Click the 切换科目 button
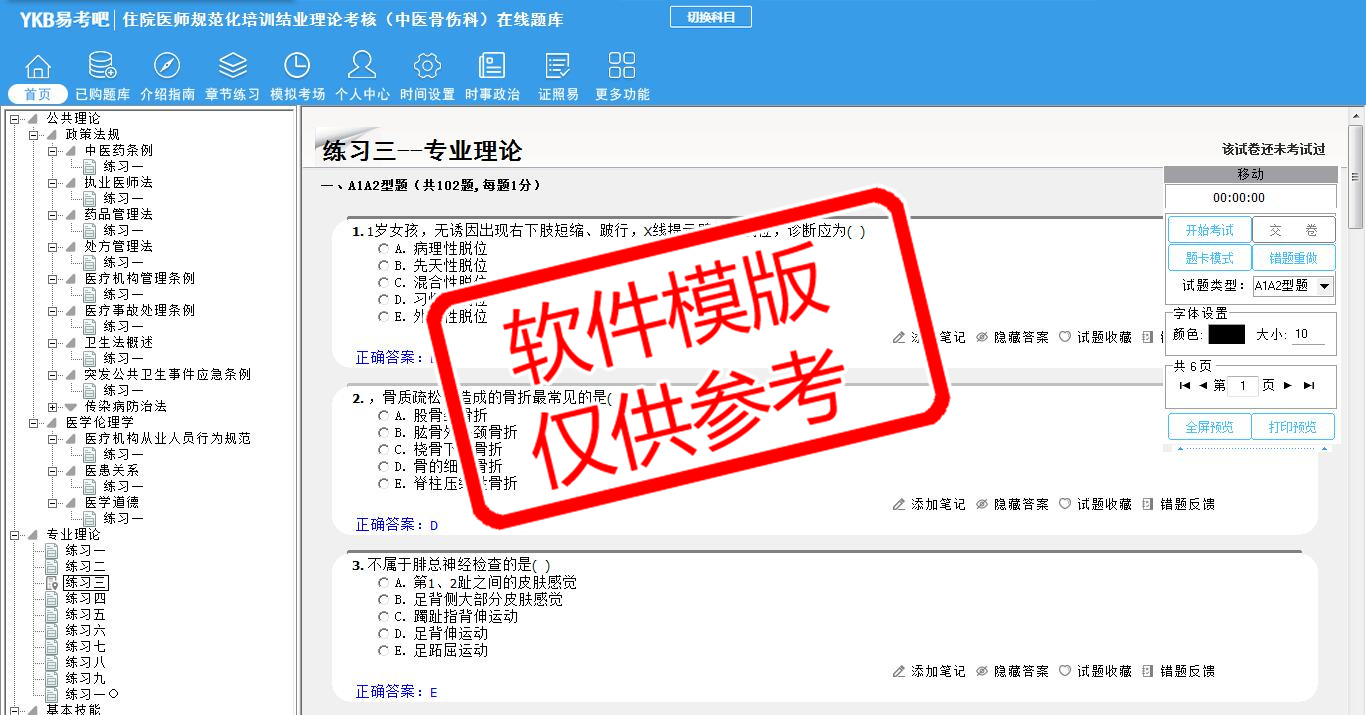 [x=710, y=17]
